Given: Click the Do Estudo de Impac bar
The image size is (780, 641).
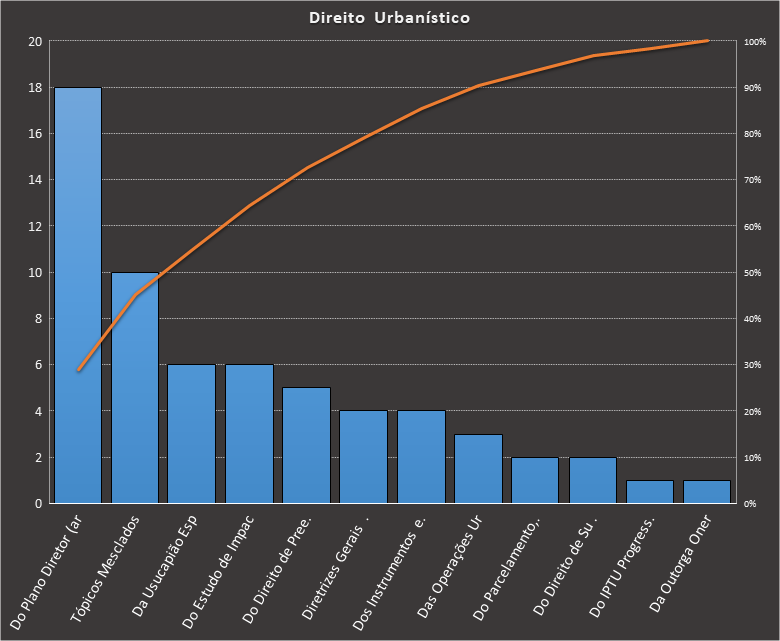Looking at the screenshot, I should pos(249,434).
